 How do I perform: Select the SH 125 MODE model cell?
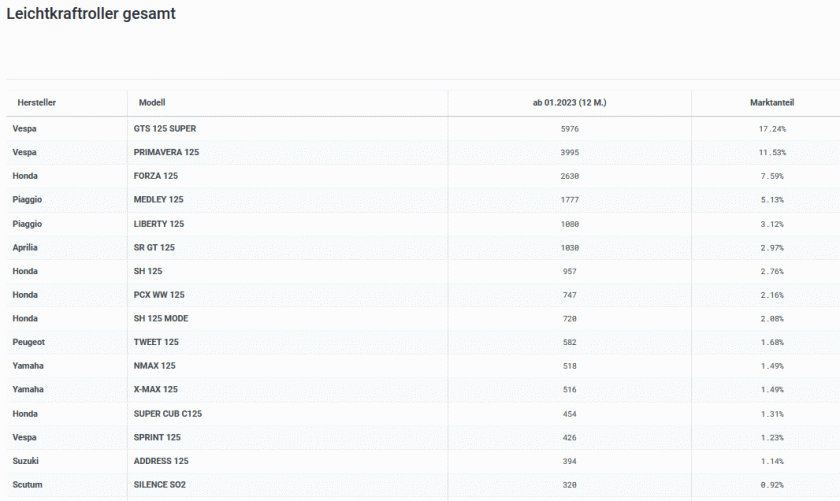[161, 318]
